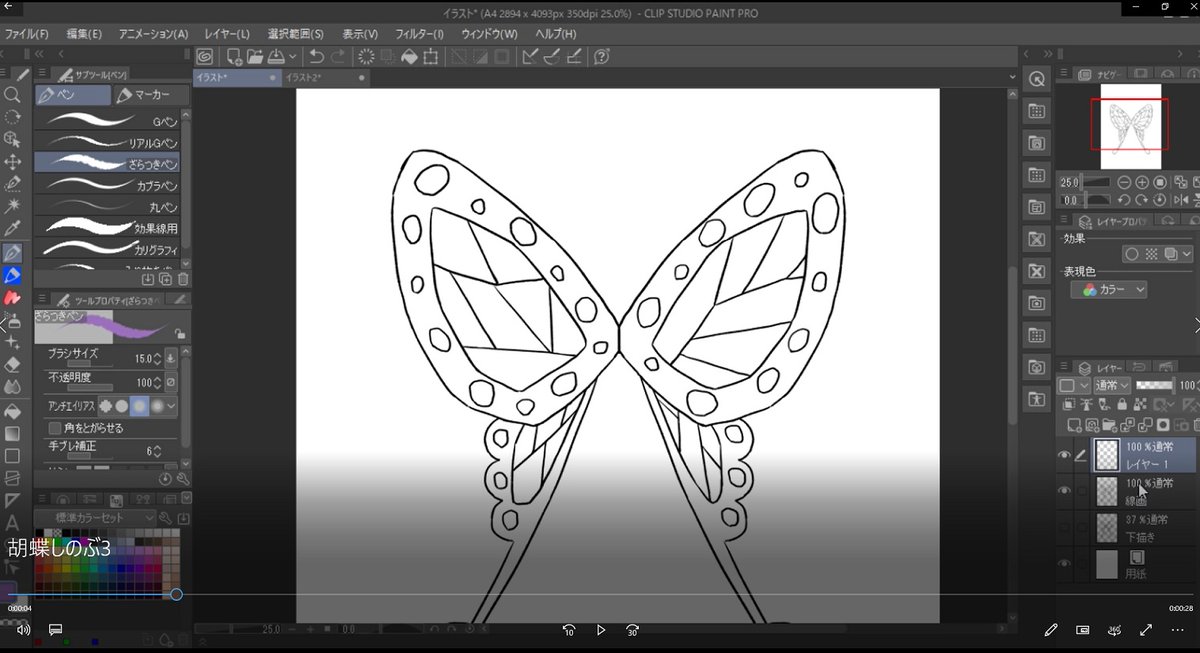Select the Text tool
Screen dimensions: 1200x653
pyautogui.click(x=12, y=522)
